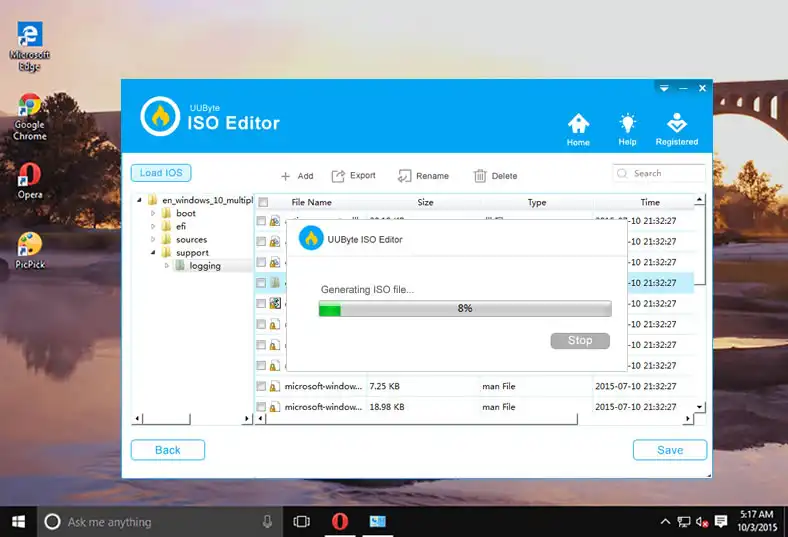Open Opera desktop shortcut
Image resolution: width=788 pixels, height=537 pixels.
[x=30, y=181]
